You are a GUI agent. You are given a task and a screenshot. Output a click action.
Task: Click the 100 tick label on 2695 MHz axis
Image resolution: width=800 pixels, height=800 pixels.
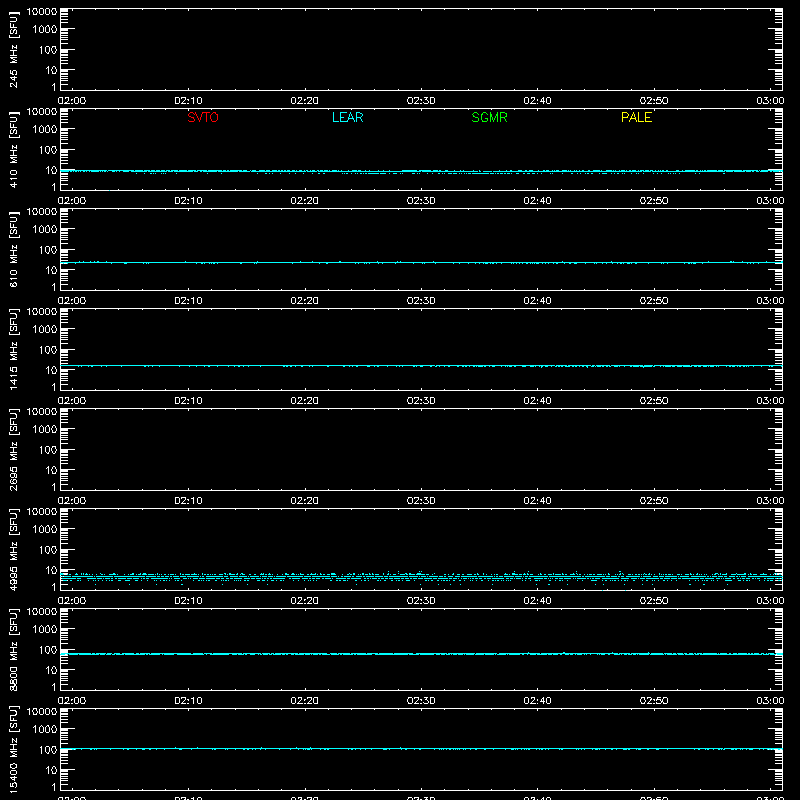pos(48,450)
